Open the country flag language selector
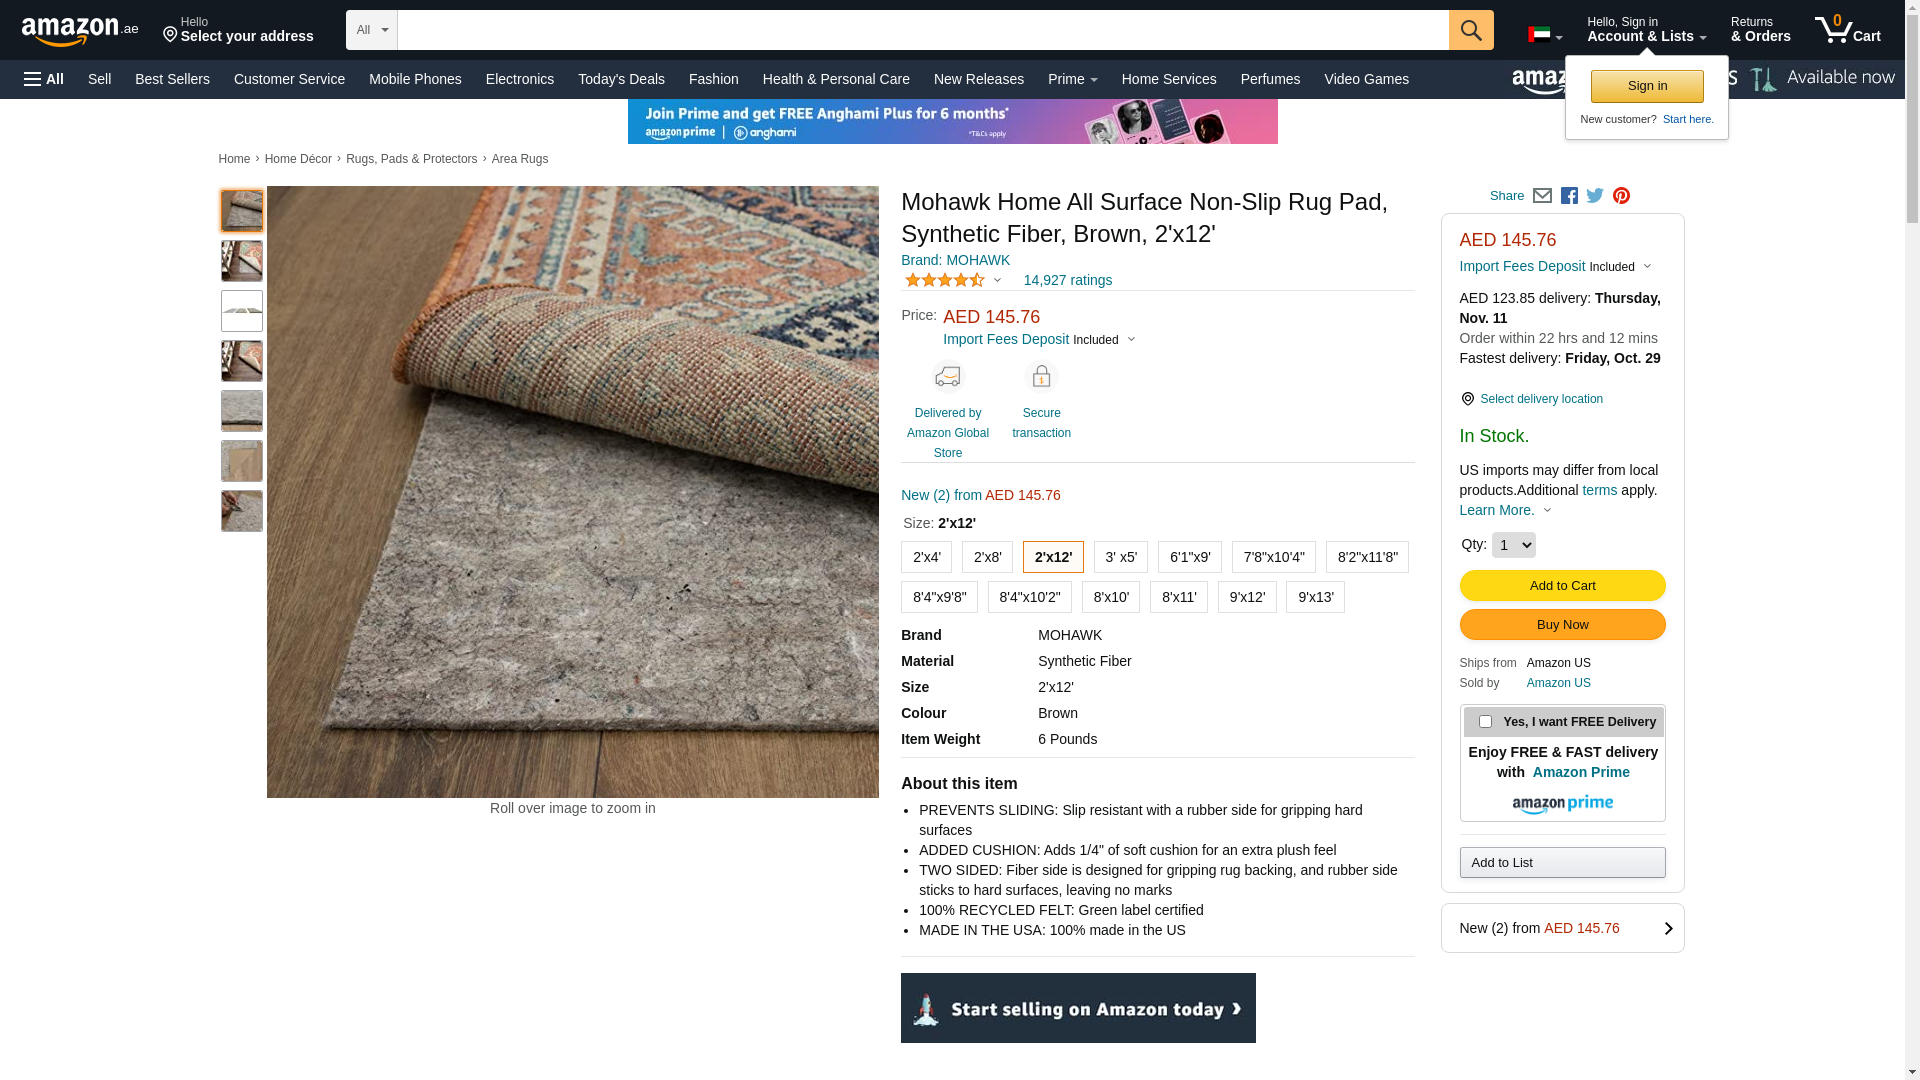This screenshot has height=1080, width=1920. click(1544, 36)
